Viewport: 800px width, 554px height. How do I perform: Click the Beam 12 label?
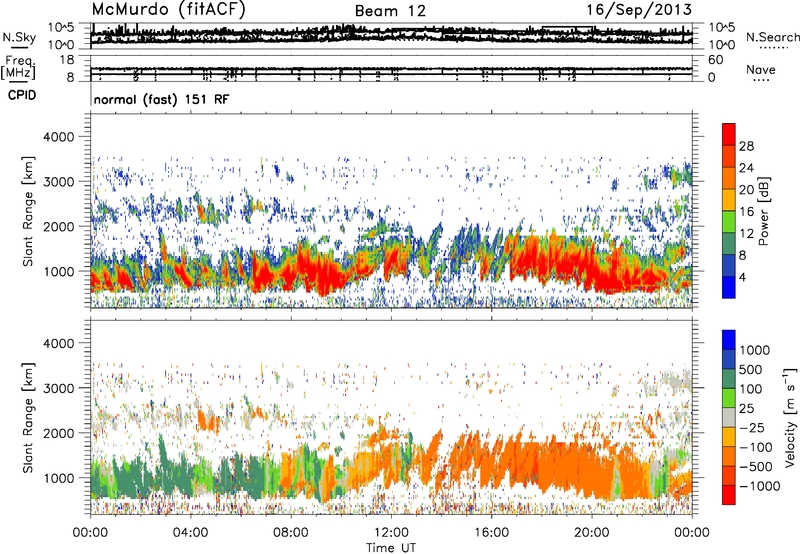pyautogui.click(x=390, y=11)
